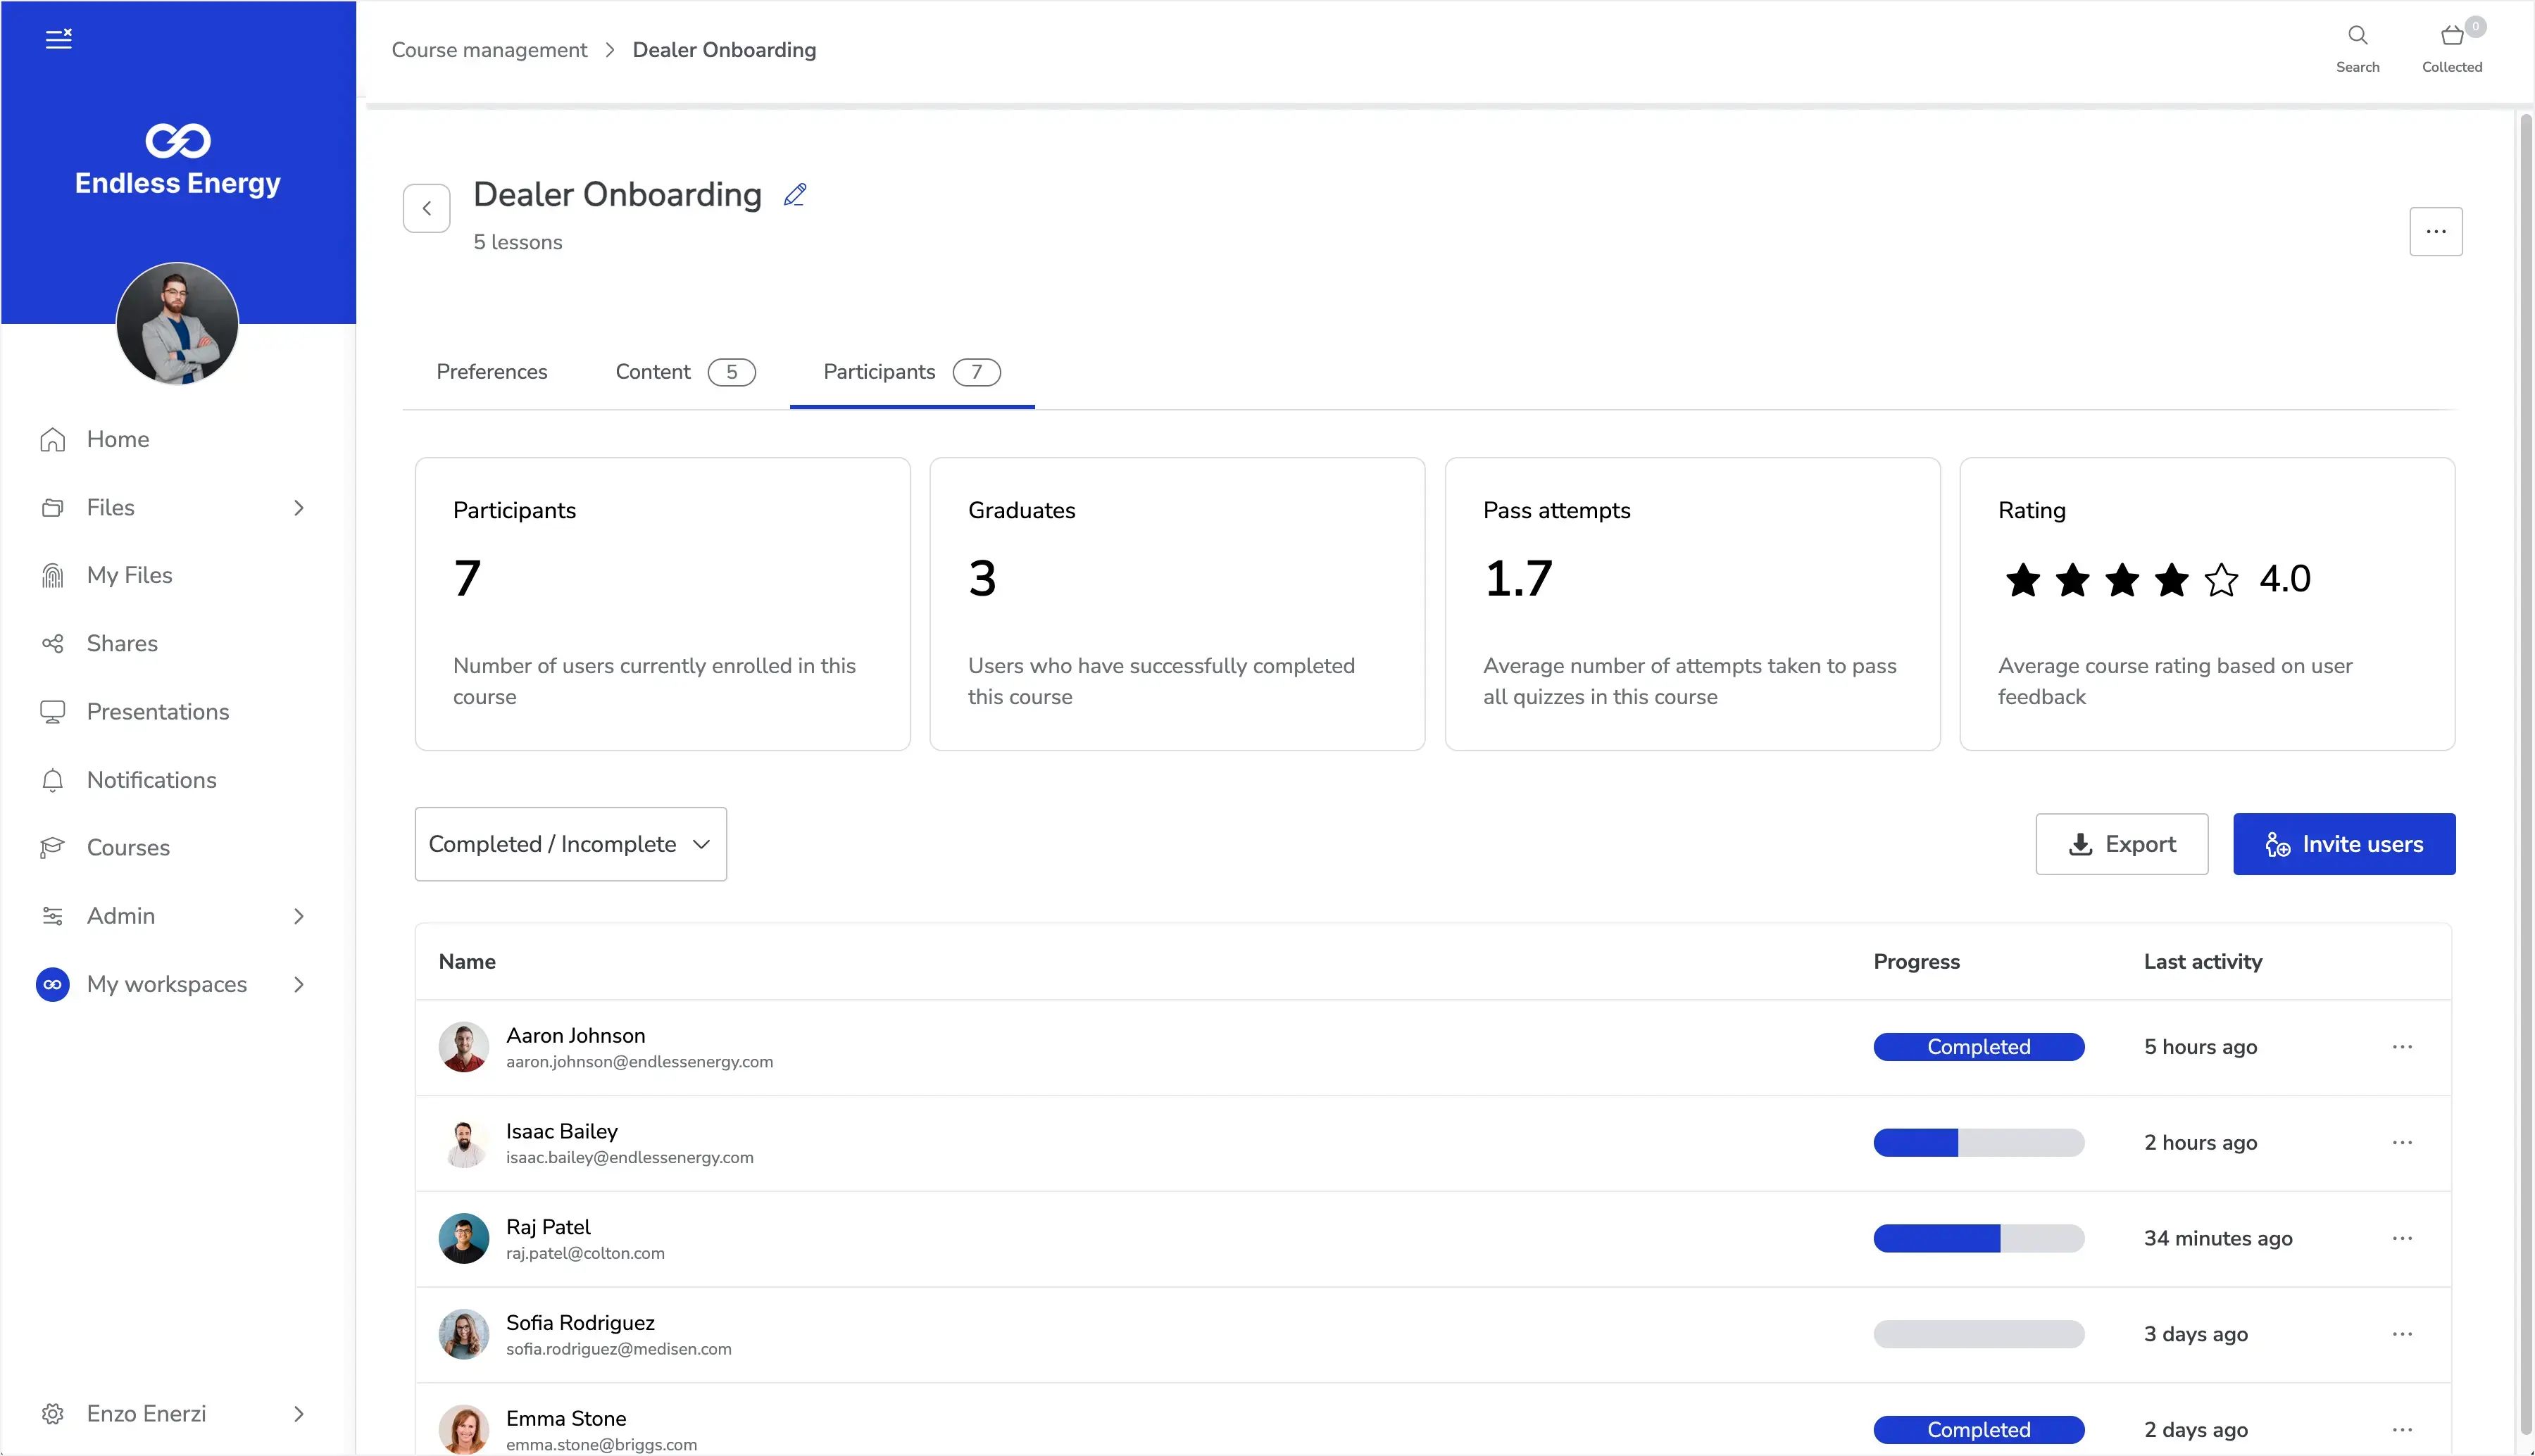Click Sofia Rodriguez's empty progress bar
This screenshot has height=1456, width=2535.
coord(1978,1335)
